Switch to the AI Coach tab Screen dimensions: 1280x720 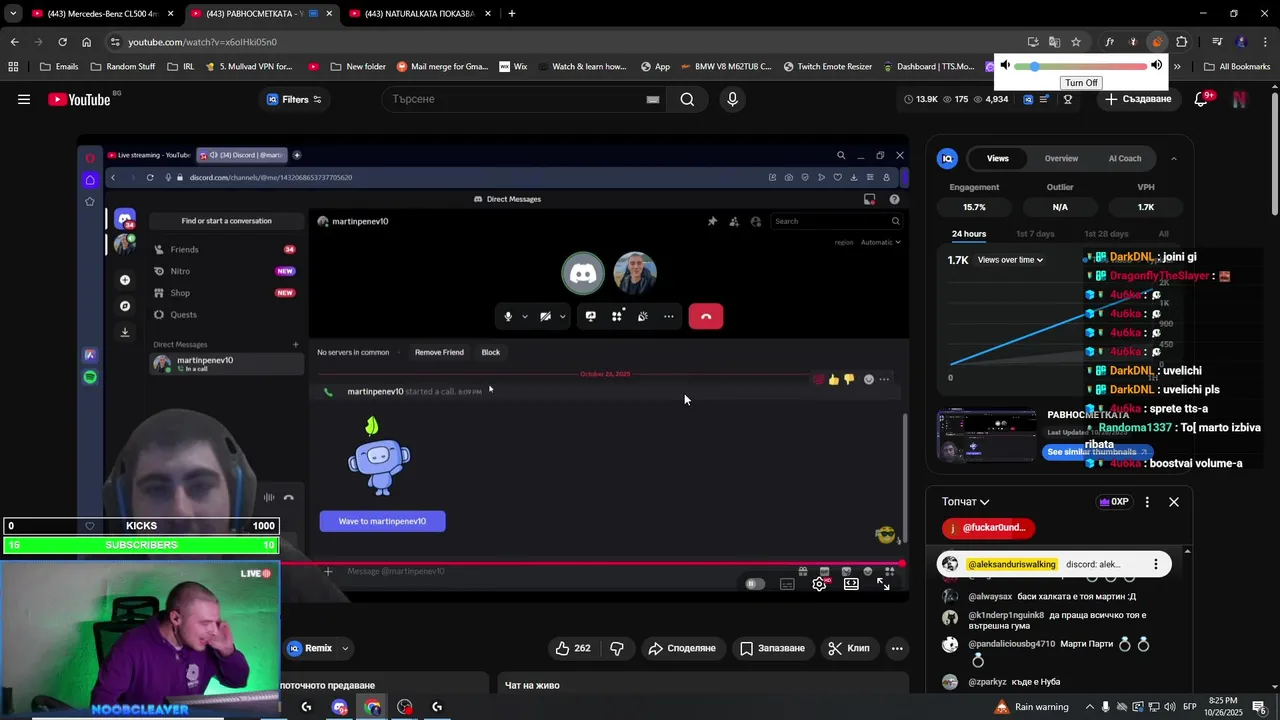1125,158
